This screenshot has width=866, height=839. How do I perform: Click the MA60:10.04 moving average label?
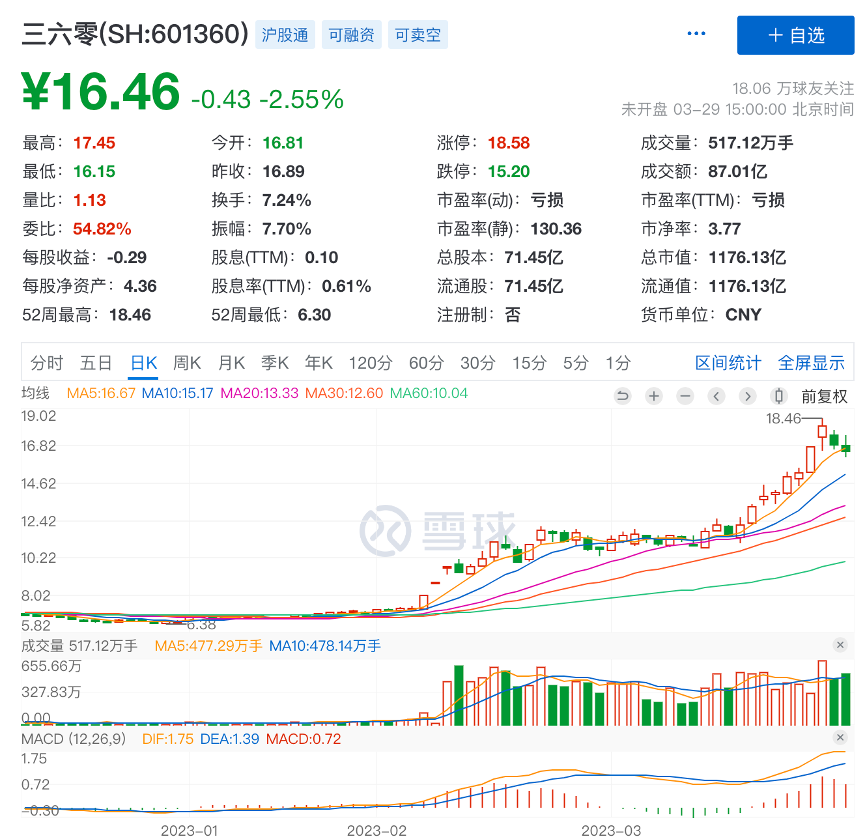[x=429, y=393]
